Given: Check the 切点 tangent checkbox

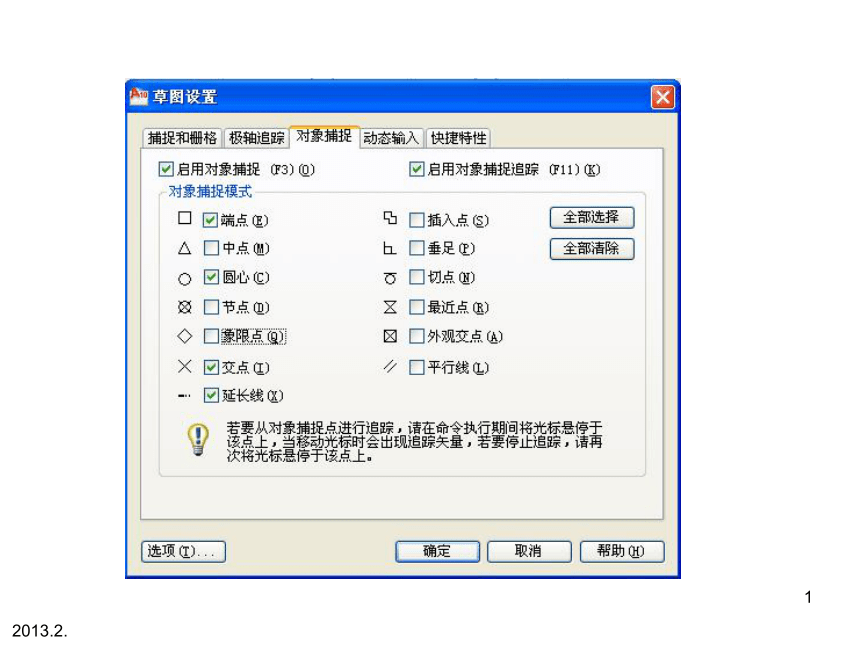Looking at the screenshot, I should (x=417, y=277).
